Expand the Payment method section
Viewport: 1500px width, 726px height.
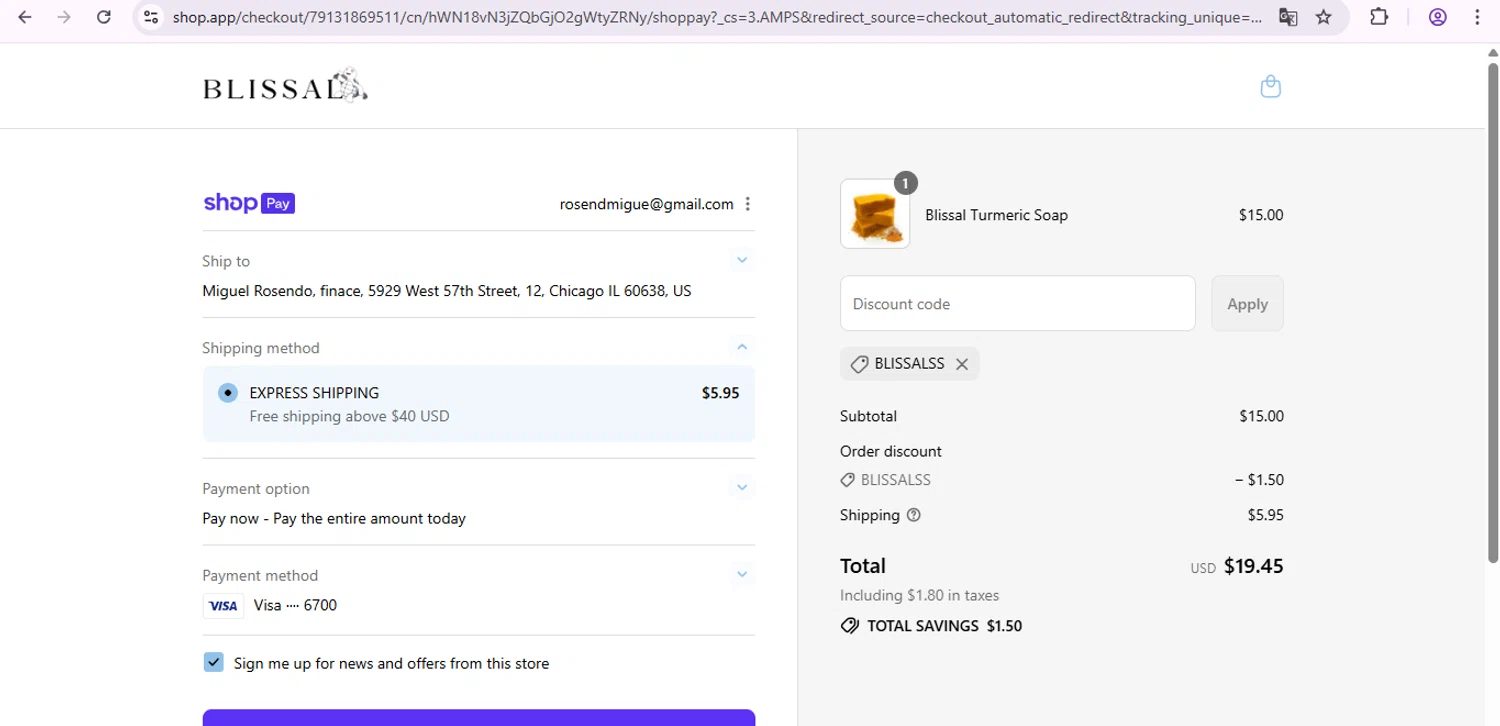pos(742,575)
